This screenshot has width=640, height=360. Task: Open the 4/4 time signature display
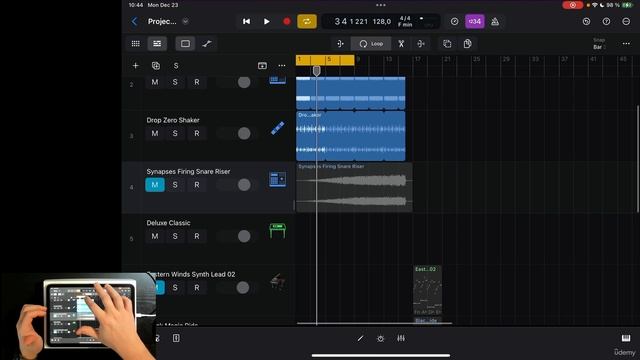coord(405,18)
